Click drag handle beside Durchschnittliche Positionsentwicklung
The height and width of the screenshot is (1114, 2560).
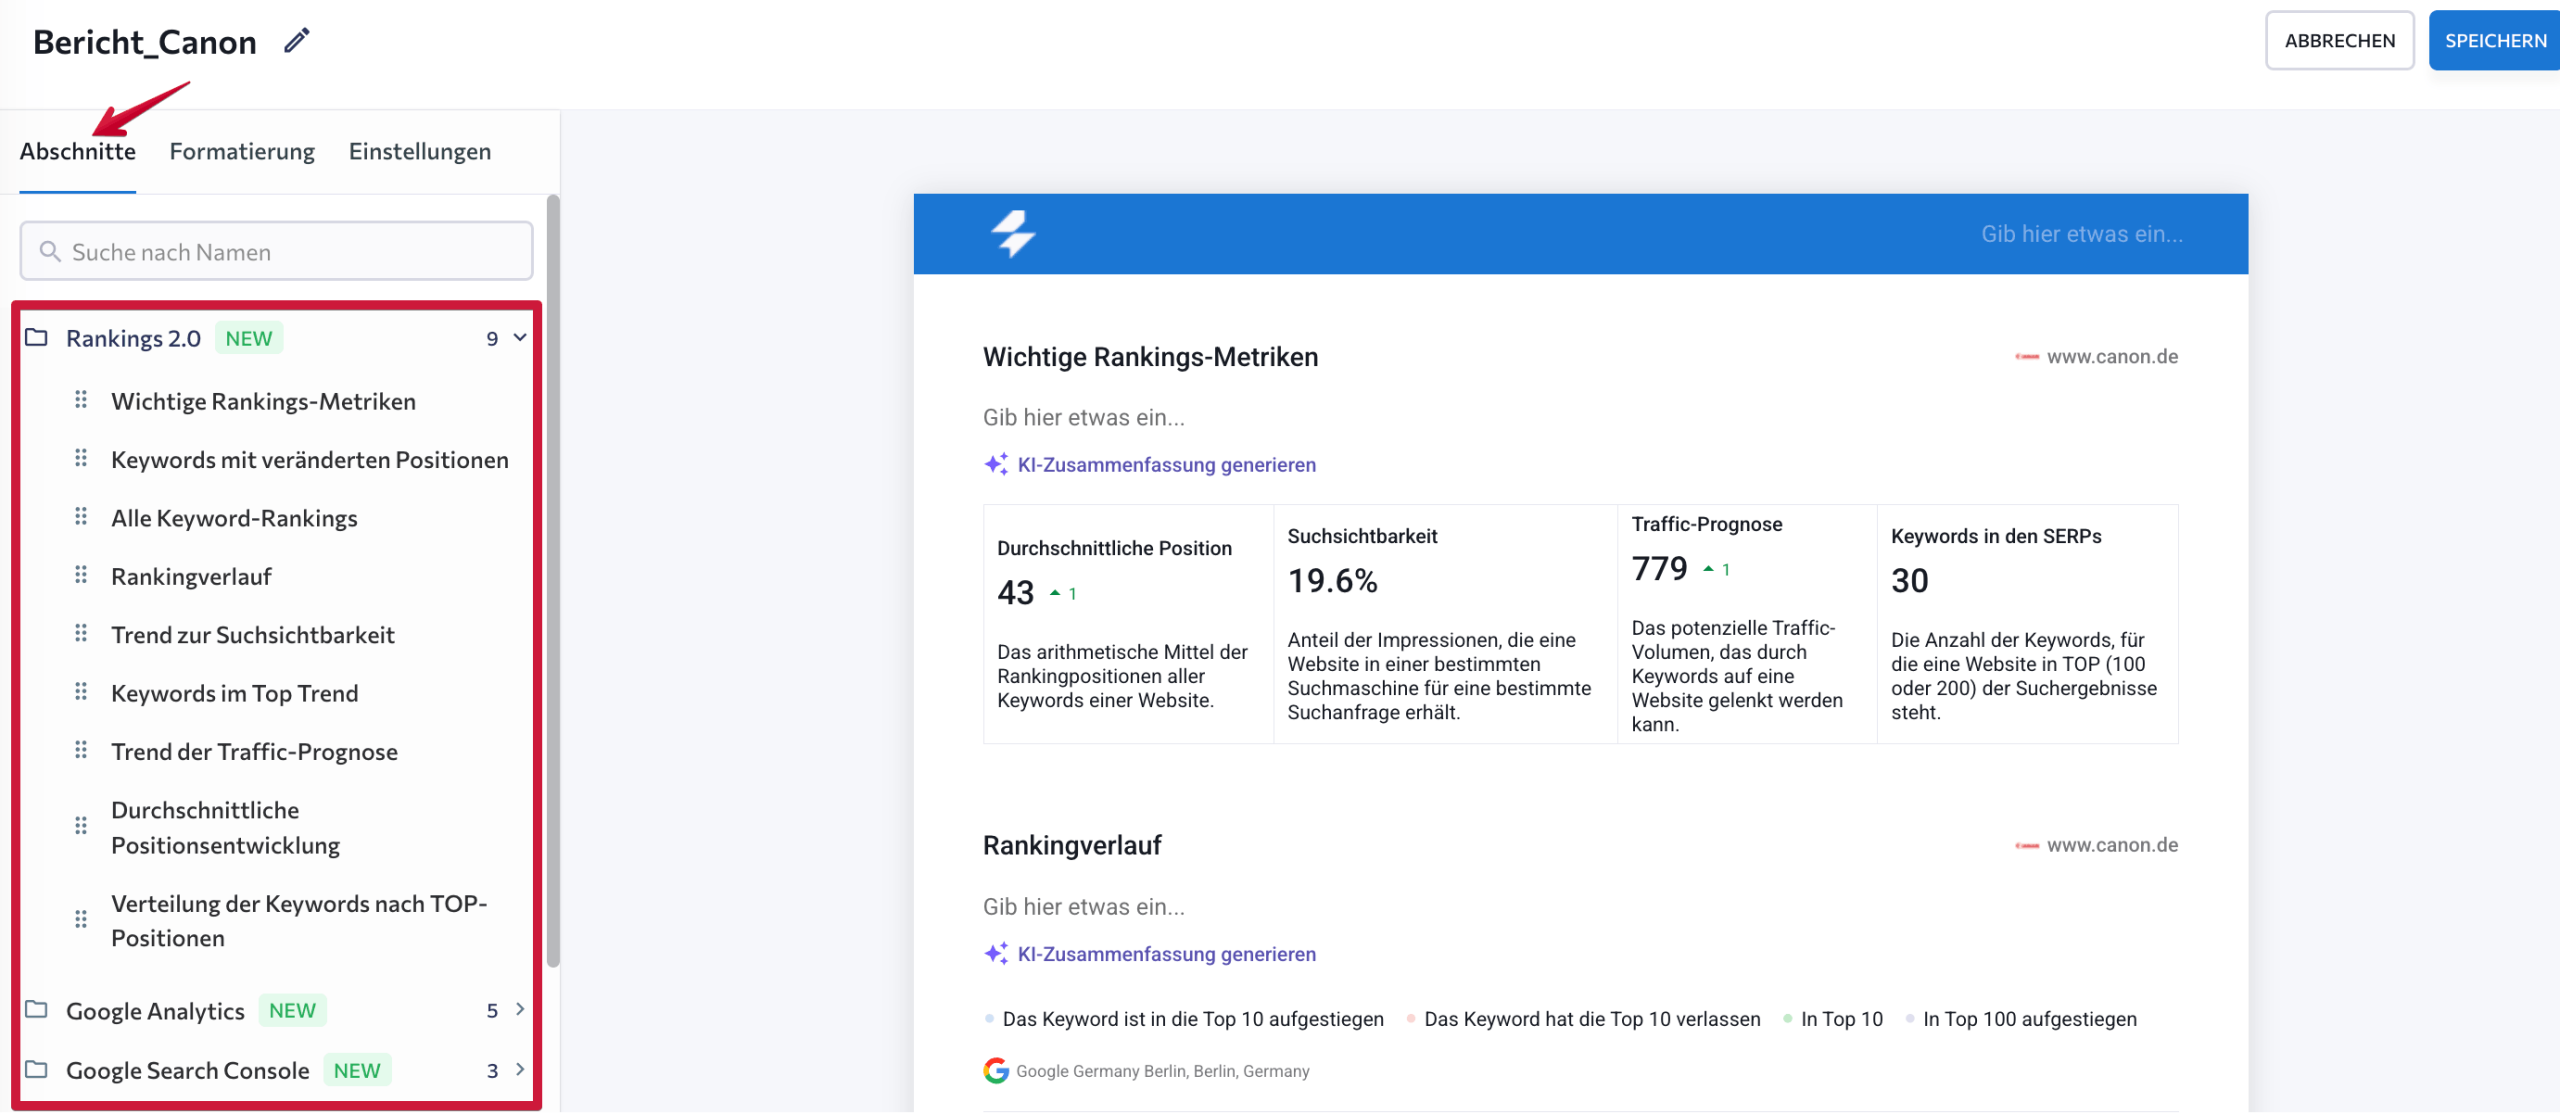[81, 826]
